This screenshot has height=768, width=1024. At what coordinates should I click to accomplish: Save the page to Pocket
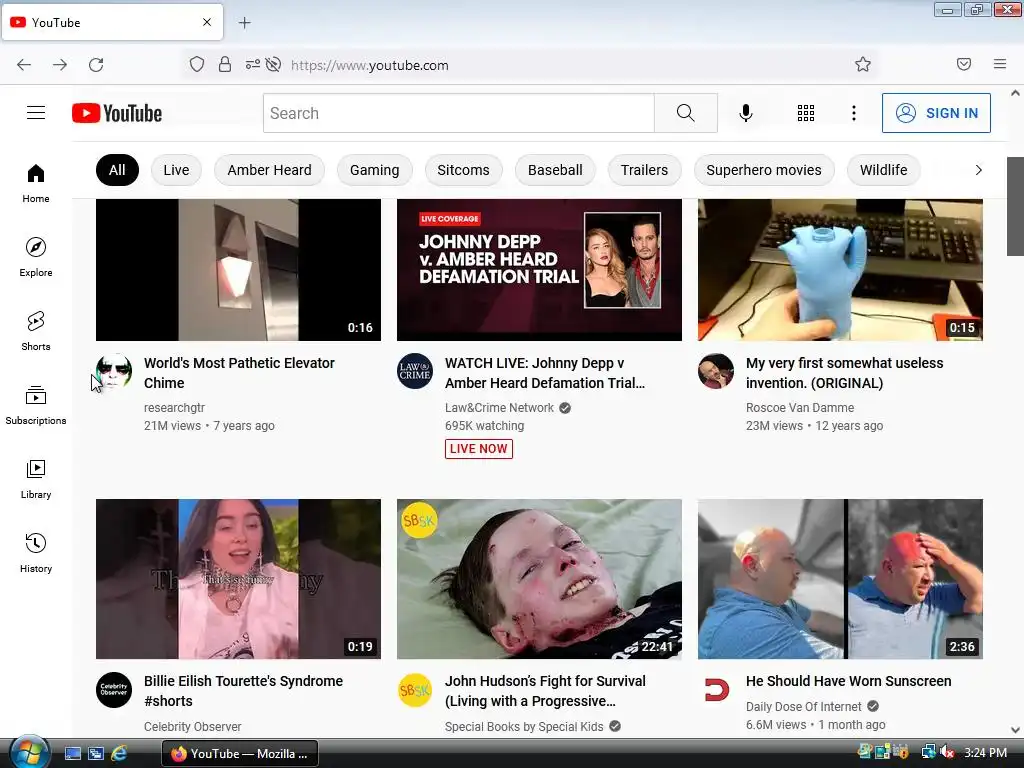pyautogui.click(x=963, y=64)
